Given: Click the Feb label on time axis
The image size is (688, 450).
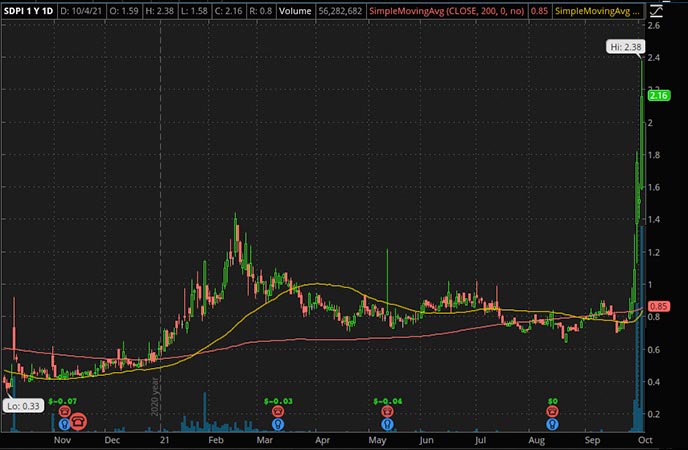Looking at the screenshot, I should click(215, 440).
